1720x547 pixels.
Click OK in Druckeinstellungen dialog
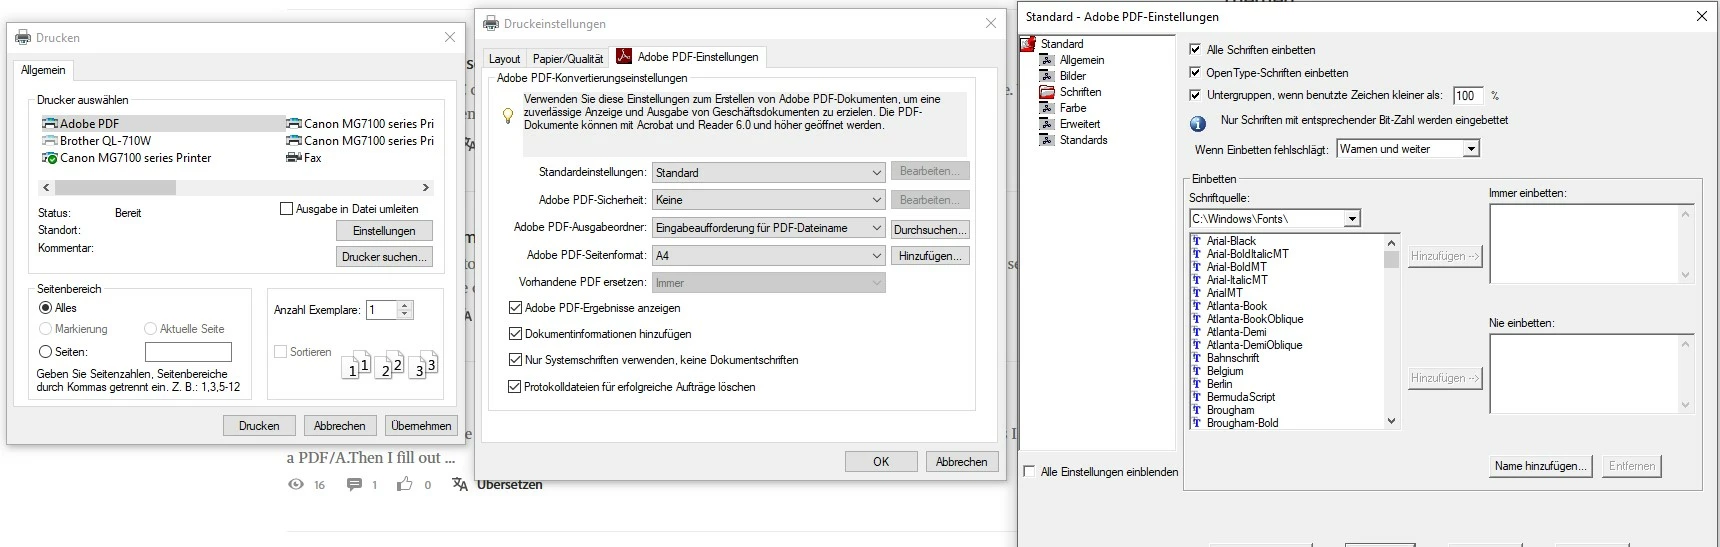click(x=881, y=462)
